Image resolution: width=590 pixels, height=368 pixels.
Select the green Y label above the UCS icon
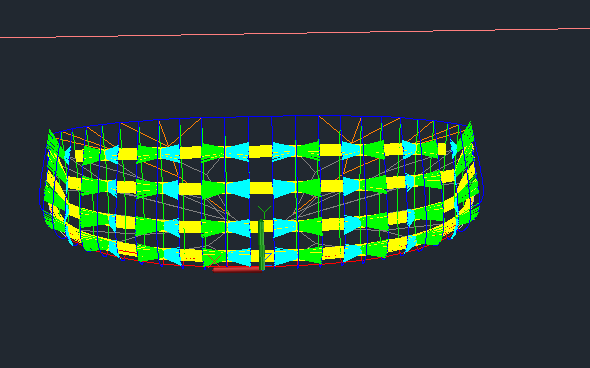[x=264, y=211]
